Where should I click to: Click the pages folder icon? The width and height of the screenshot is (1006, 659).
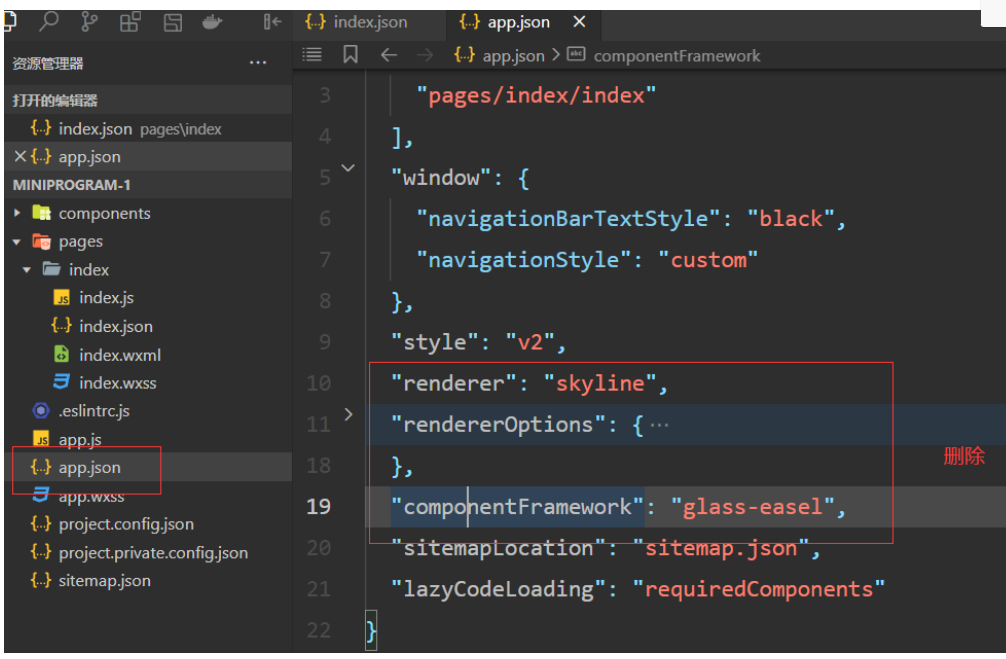pyautogui.click(x=42, y=241)
